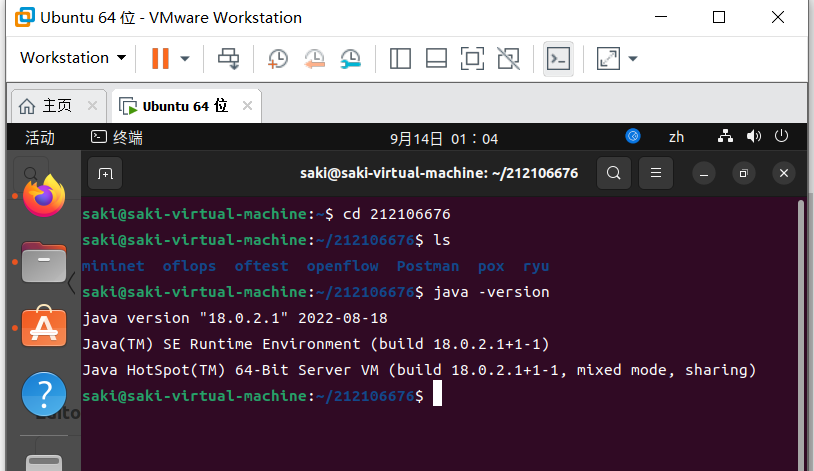Click the terminal title saki@saki-virtual-machine
This screenshot has height=471, width=814.
pos(439,173)
